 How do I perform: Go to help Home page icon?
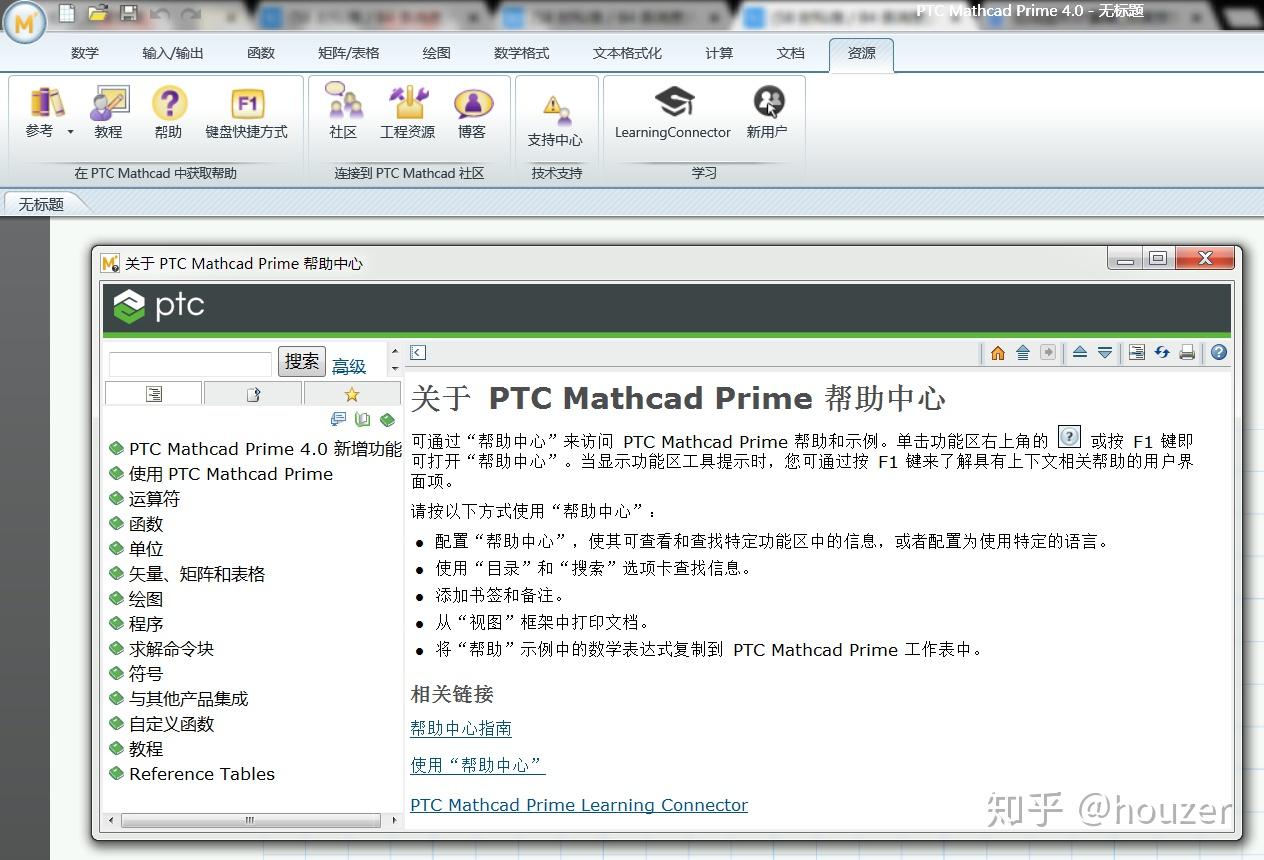[998, 352]
